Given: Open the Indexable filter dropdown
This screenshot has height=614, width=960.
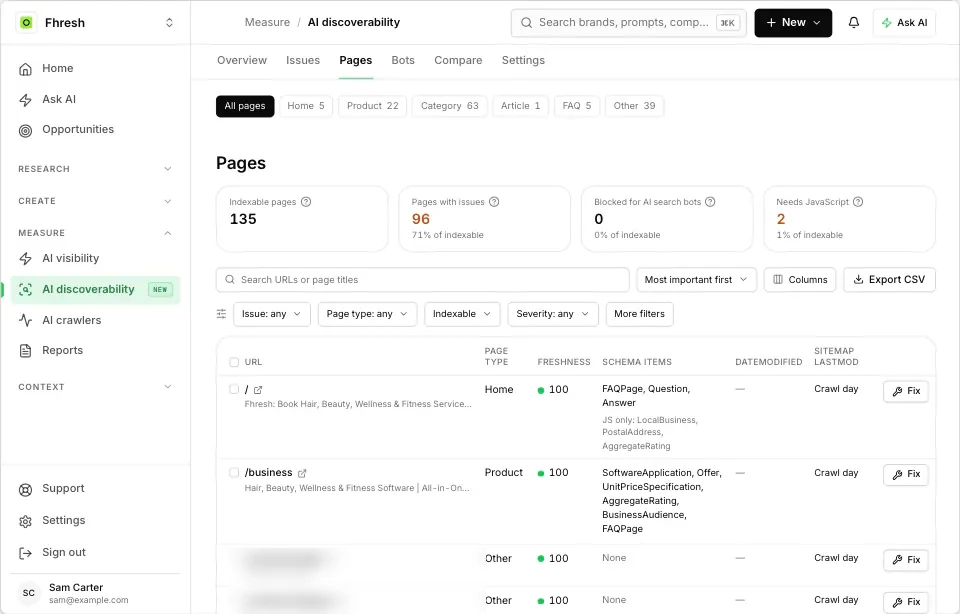Looking at the screenshot, I should click(462, 314).
